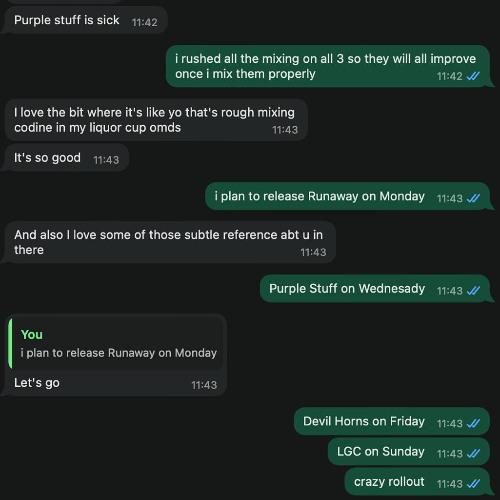Click read receipt ticks on 'crazy rollout' message

click(473, 484)
